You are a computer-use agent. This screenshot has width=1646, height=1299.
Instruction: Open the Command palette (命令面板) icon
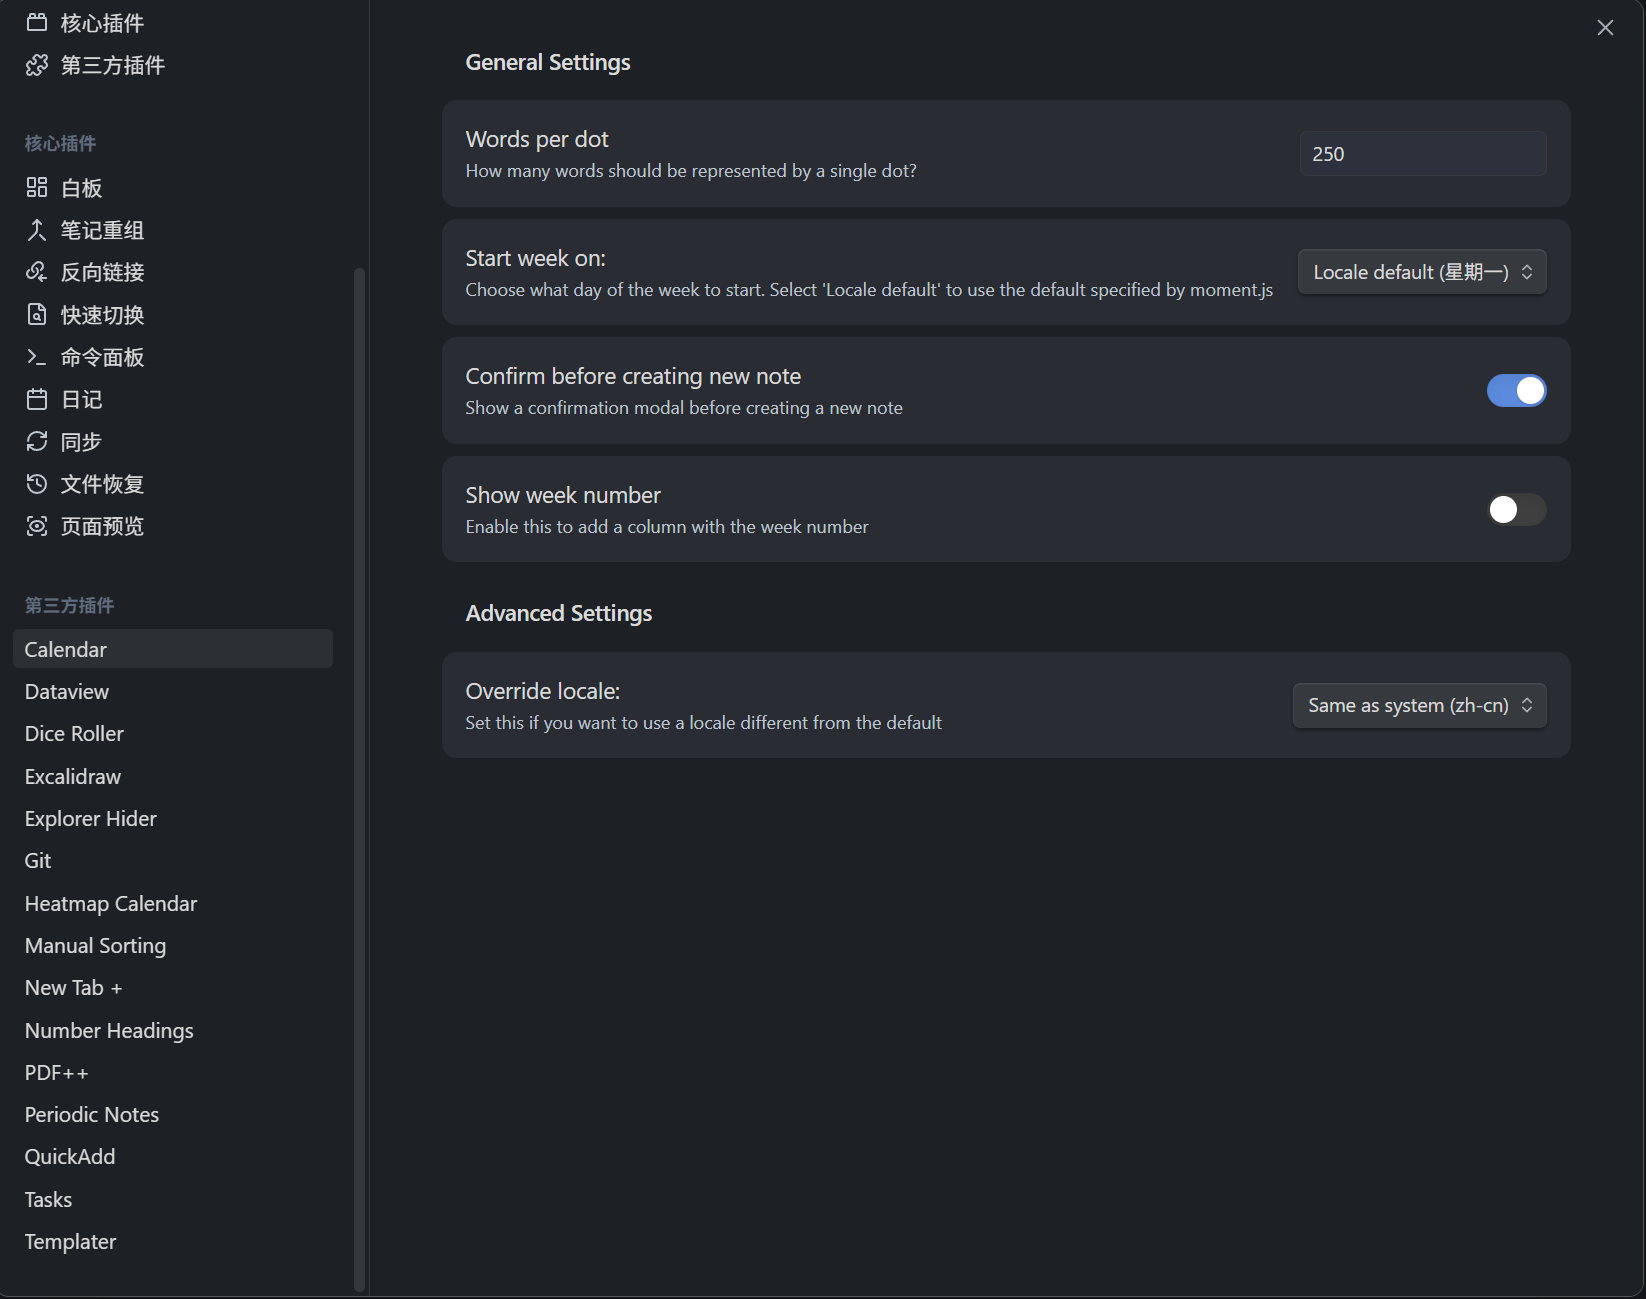tap(37, 357)
